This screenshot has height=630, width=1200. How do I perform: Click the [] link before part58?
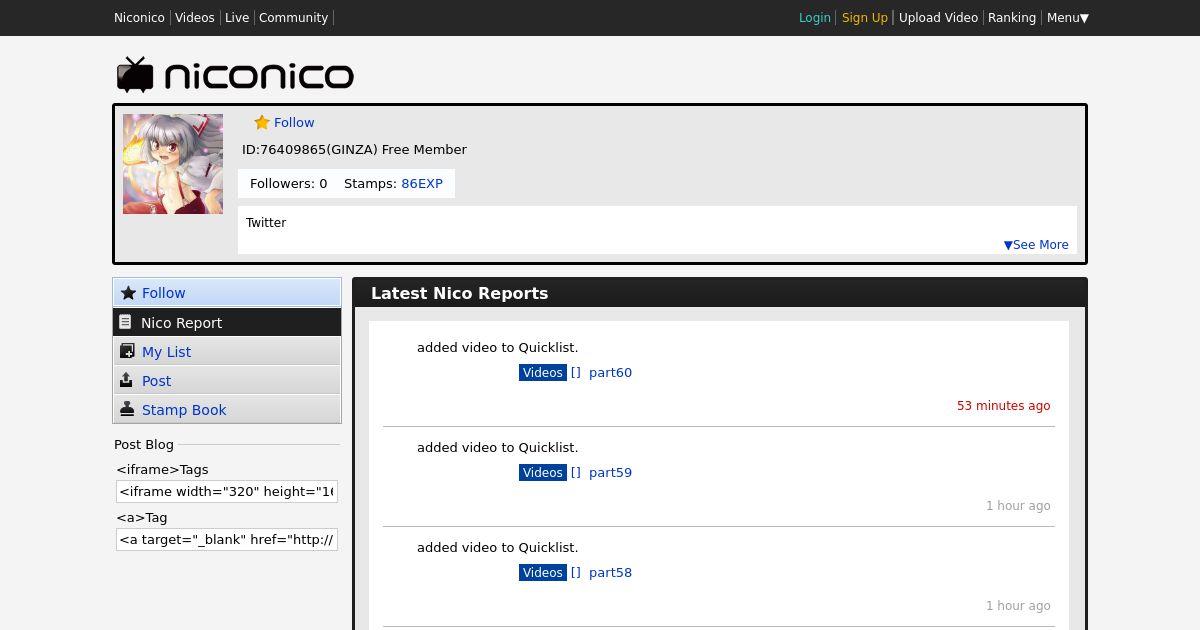[576, 573]
